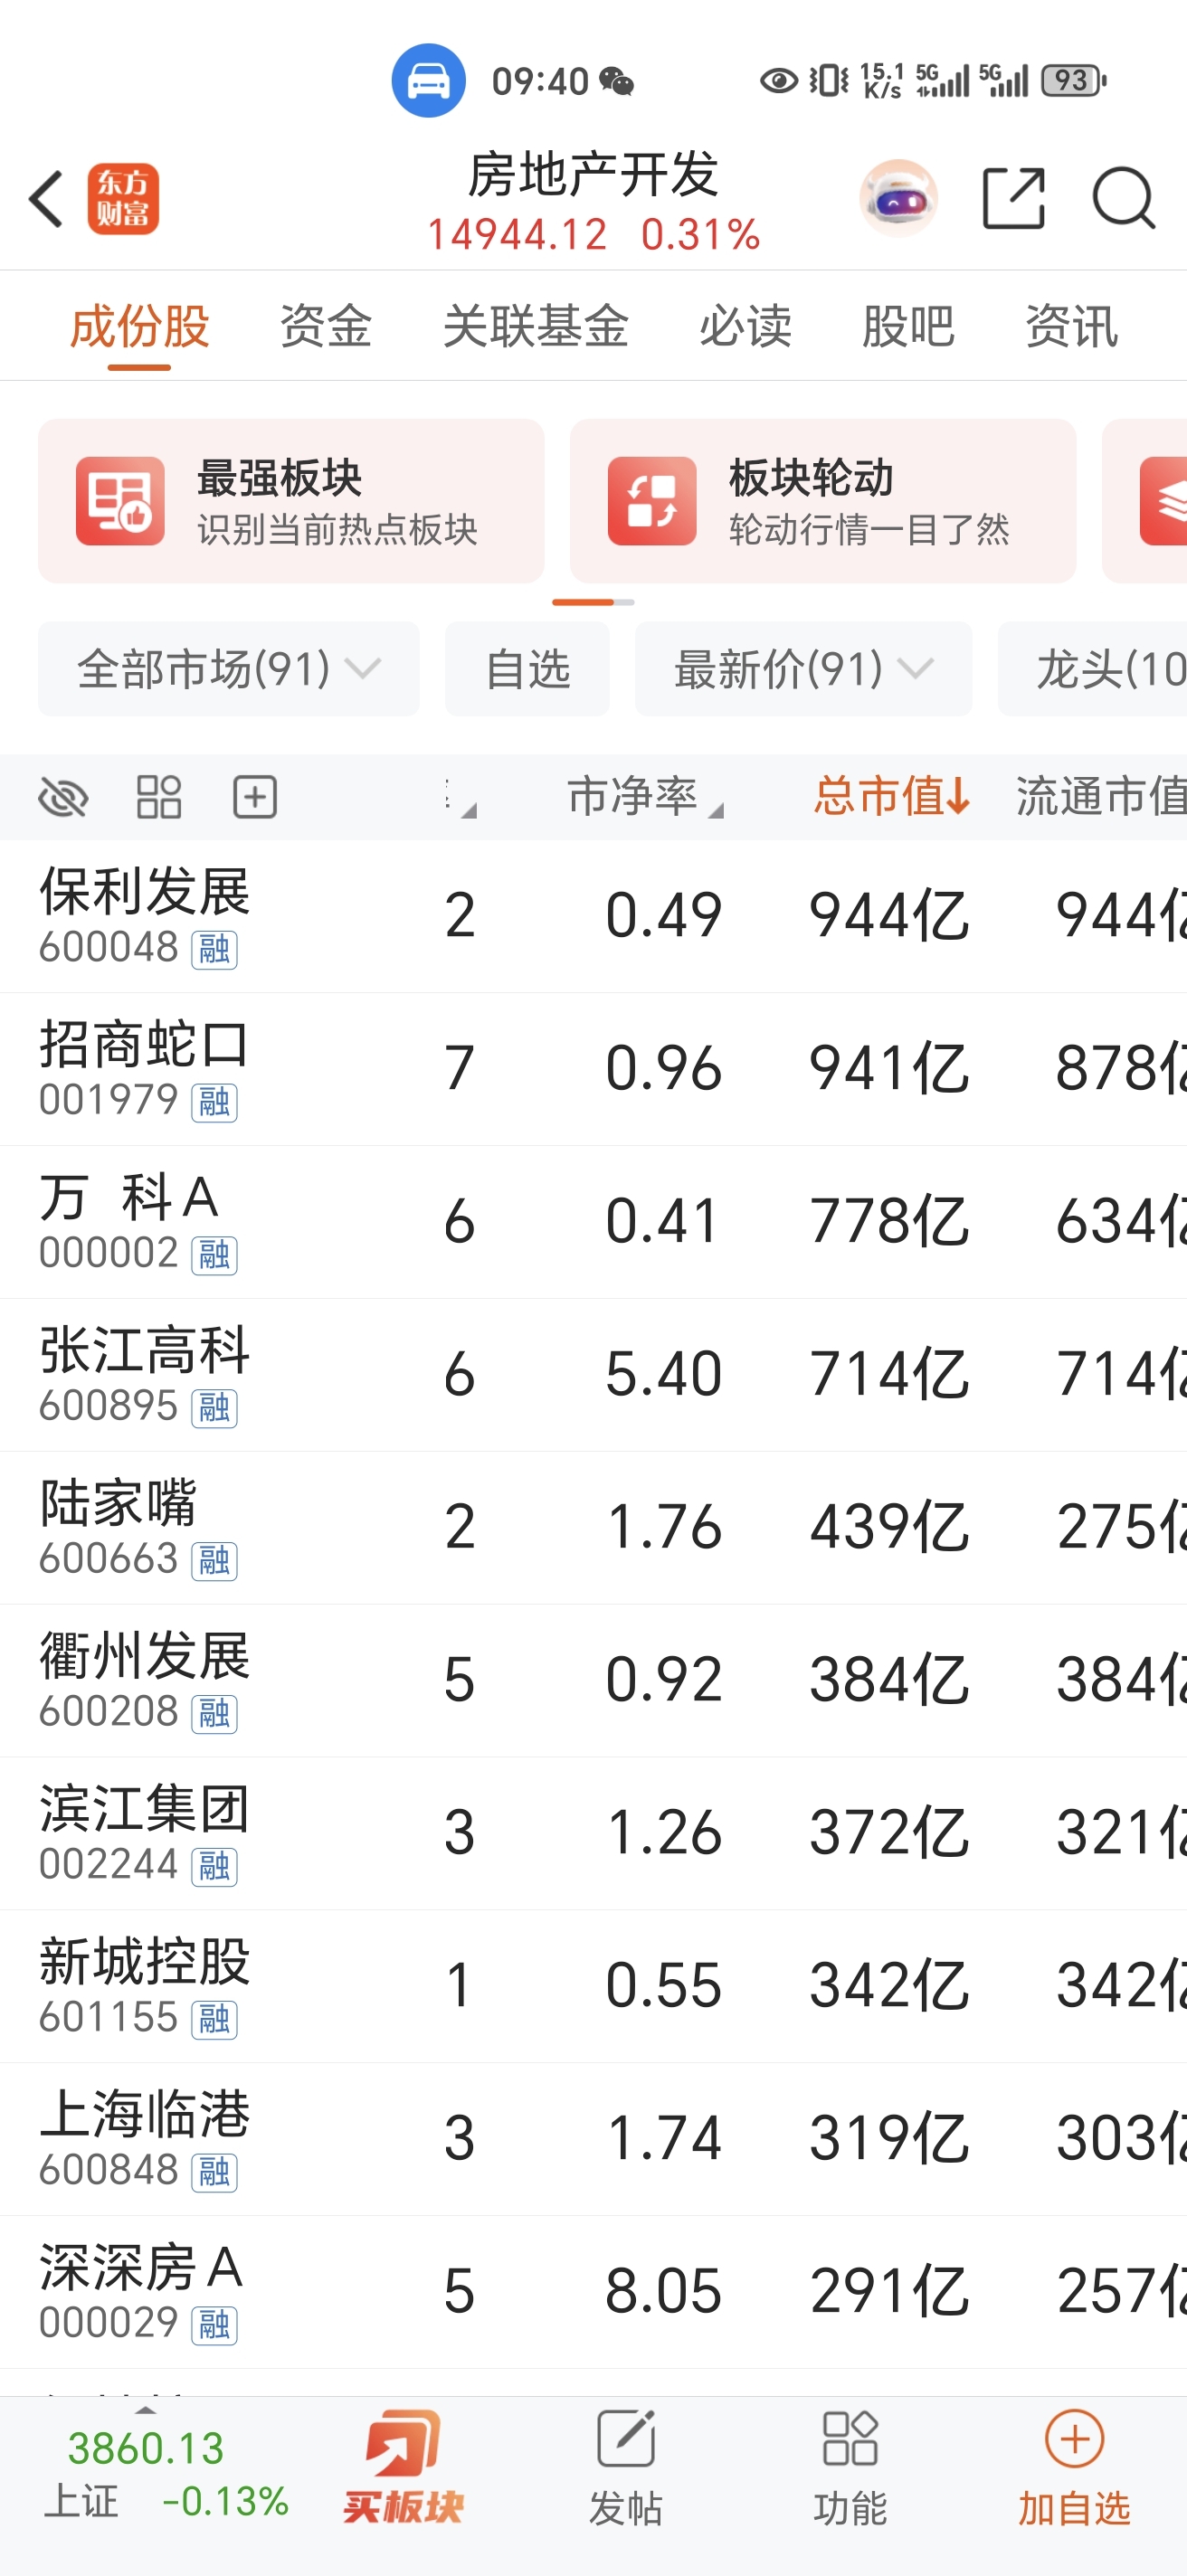This screenshot has height=2576, width=1187.
Task: Tap the battery indicator in status bar
Action: (1074, 81)
